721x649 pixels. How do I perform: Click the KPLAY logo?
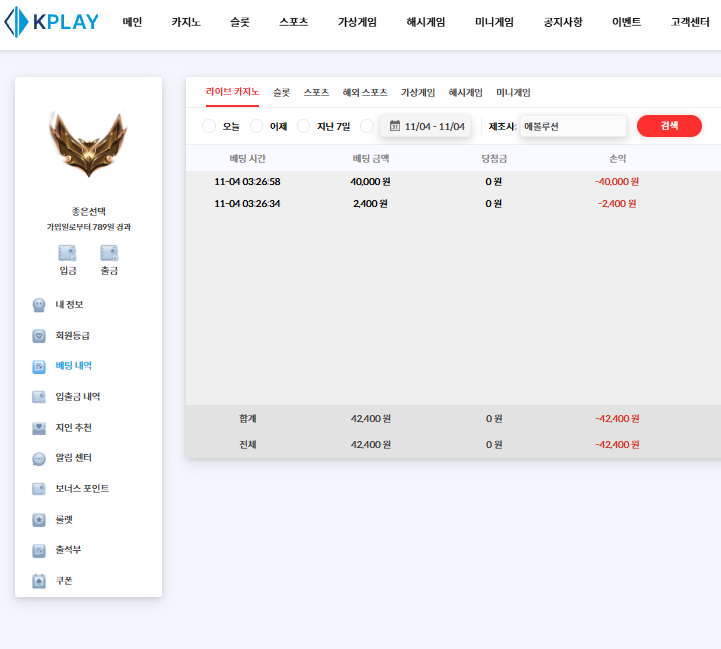click(x=51, y=22)
